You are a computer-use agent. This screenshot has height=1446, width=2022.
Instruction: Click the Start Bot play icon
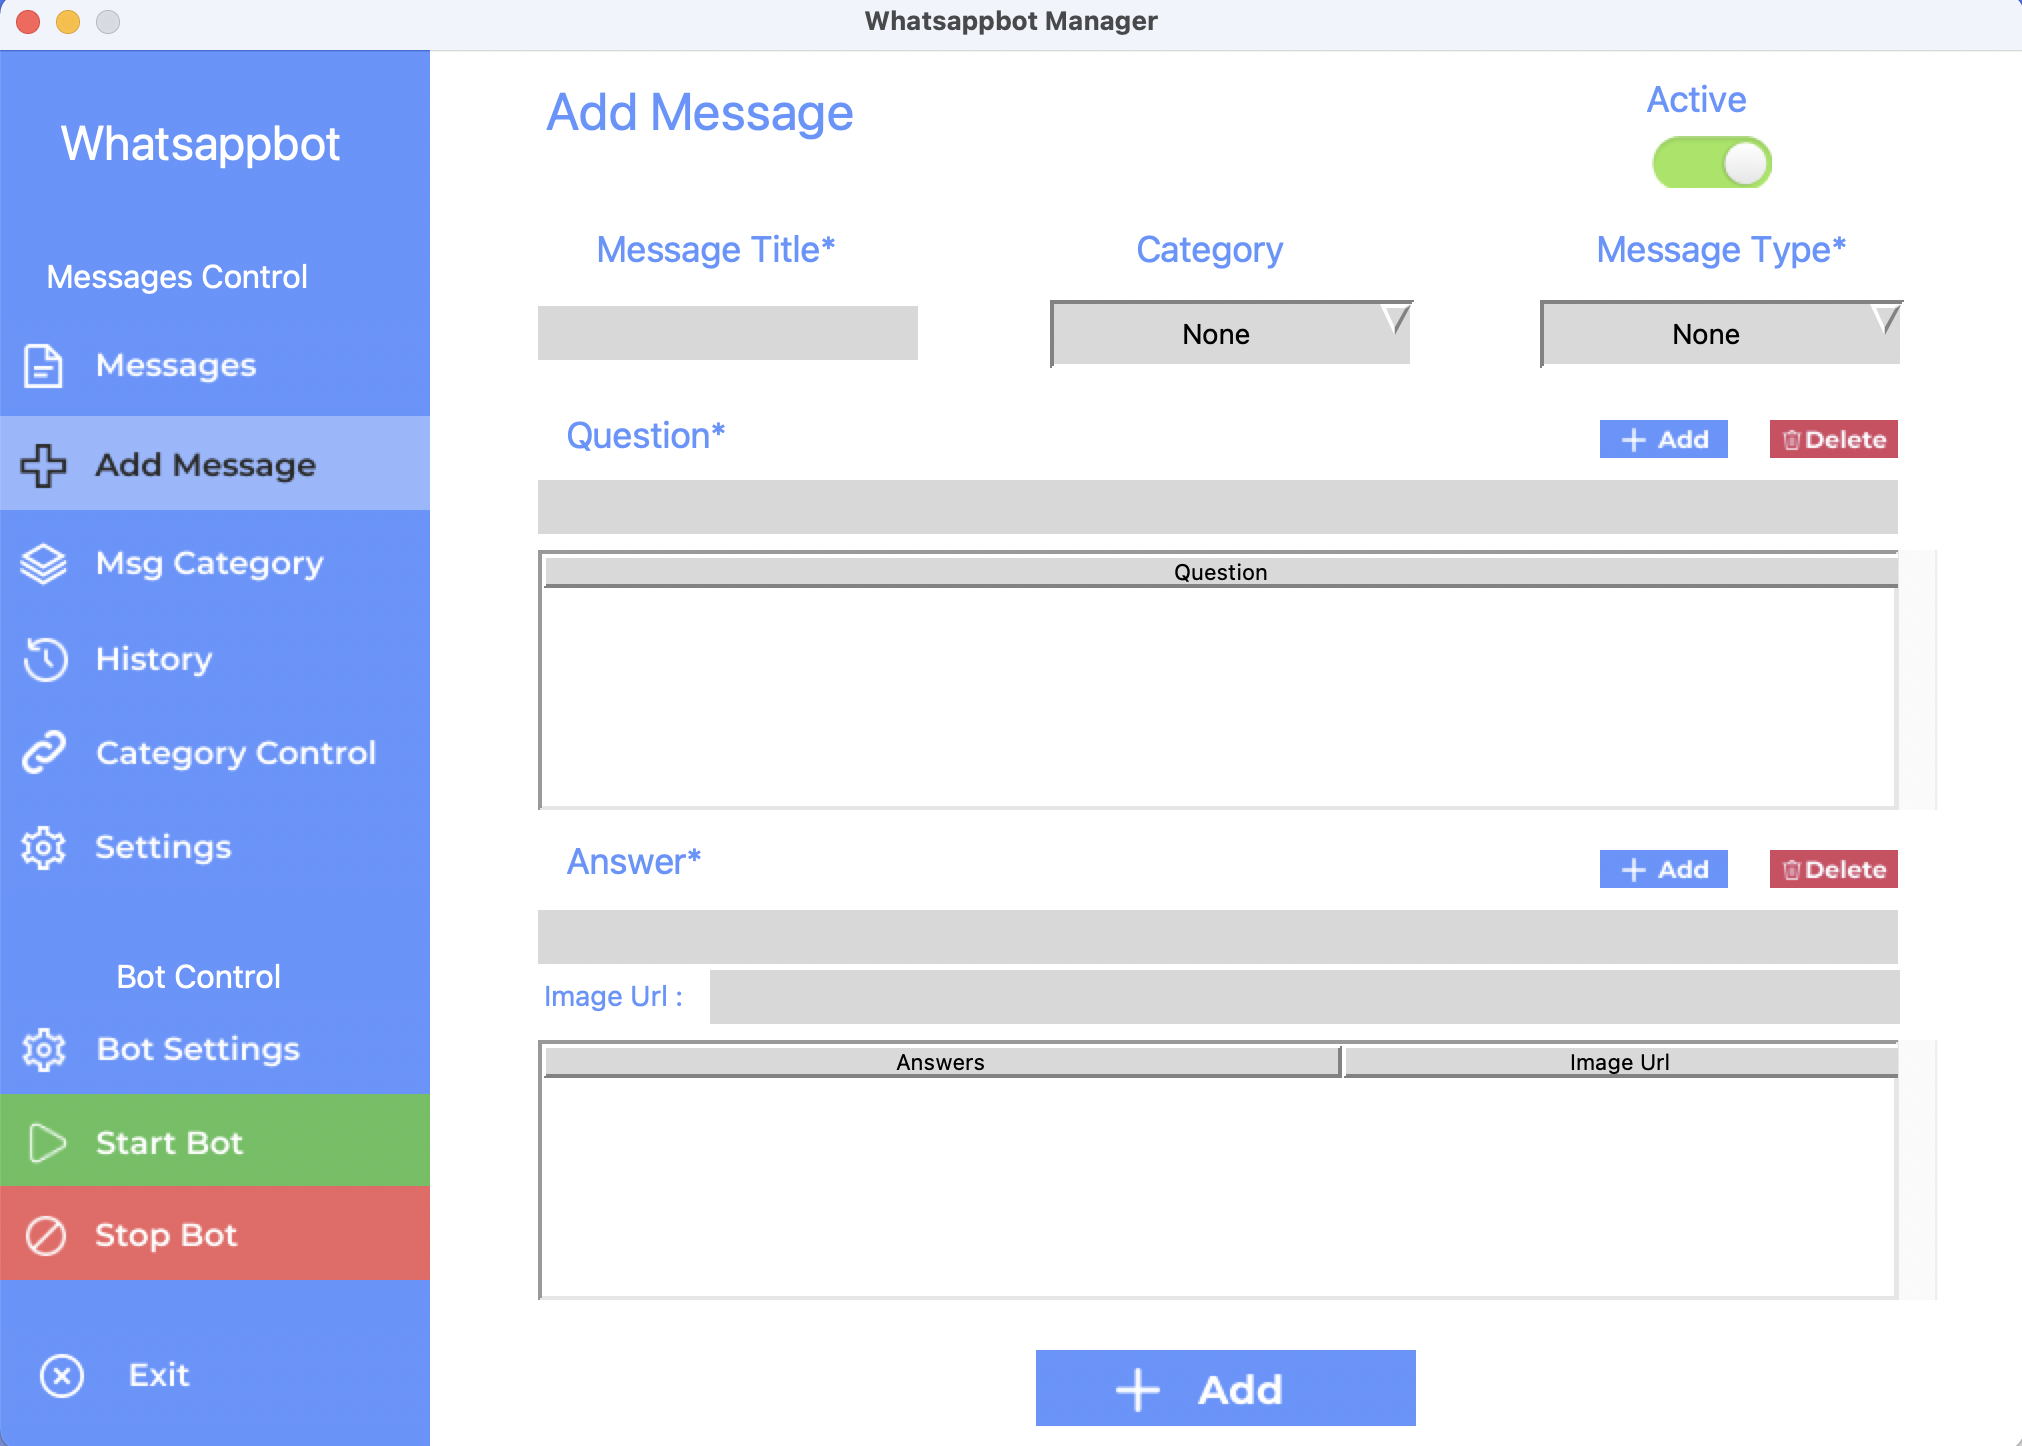coord(46,1143)
